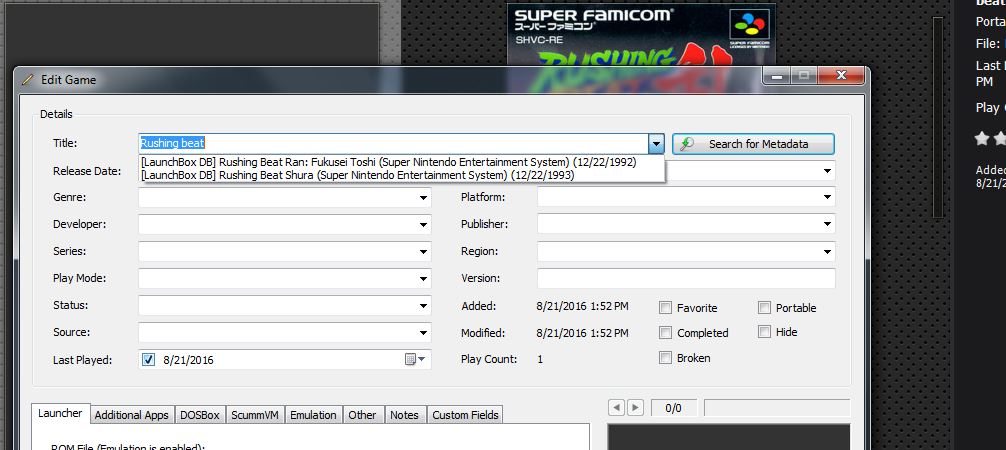
Task: Click the scrollbar in LaunchBox details panel
Action: click(x=937, y=119)
